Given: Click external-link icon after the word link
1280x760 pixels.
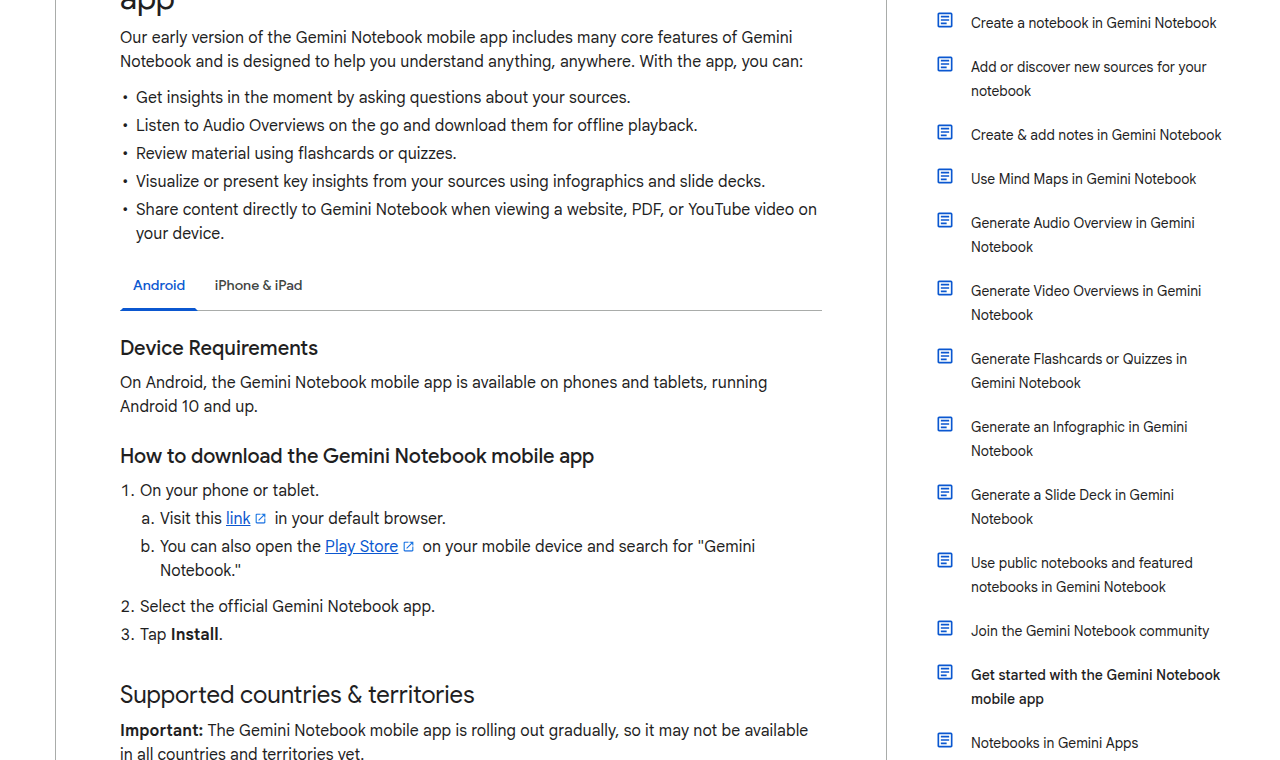Looking at the screenshot, I should [261, 519].
